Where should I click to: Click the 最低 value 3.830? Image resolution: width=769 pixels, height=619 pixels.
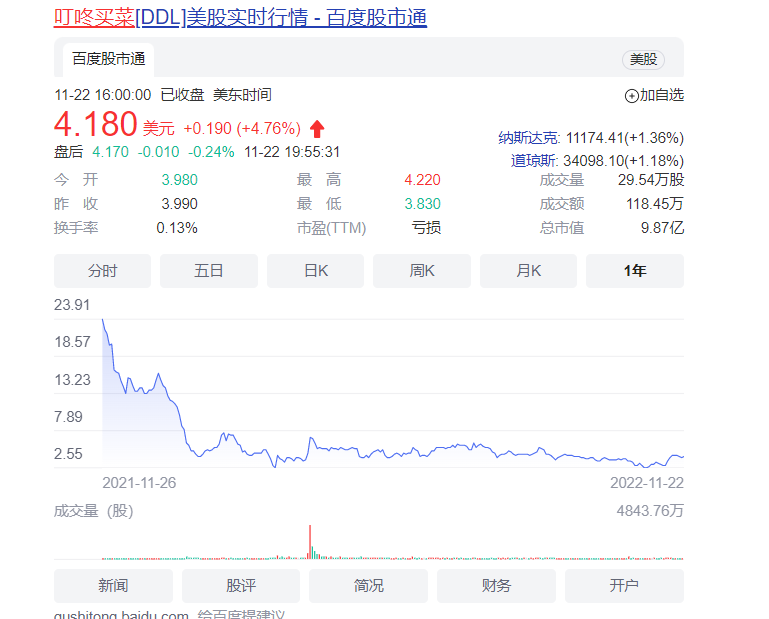pos(422,204)
